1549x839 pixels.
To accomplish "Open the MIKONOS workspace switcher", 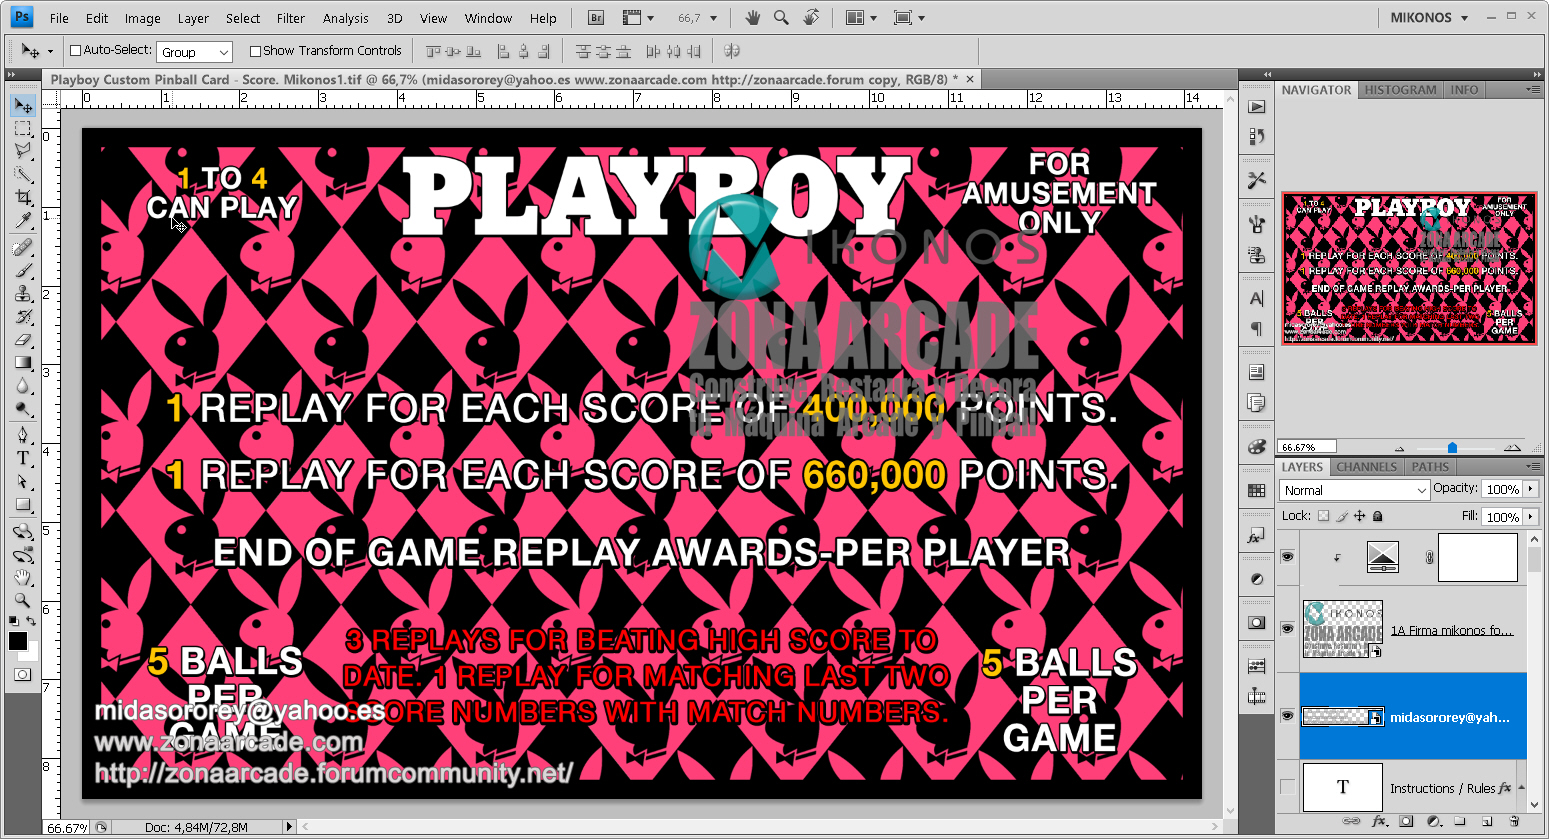I will [1430, 18].
